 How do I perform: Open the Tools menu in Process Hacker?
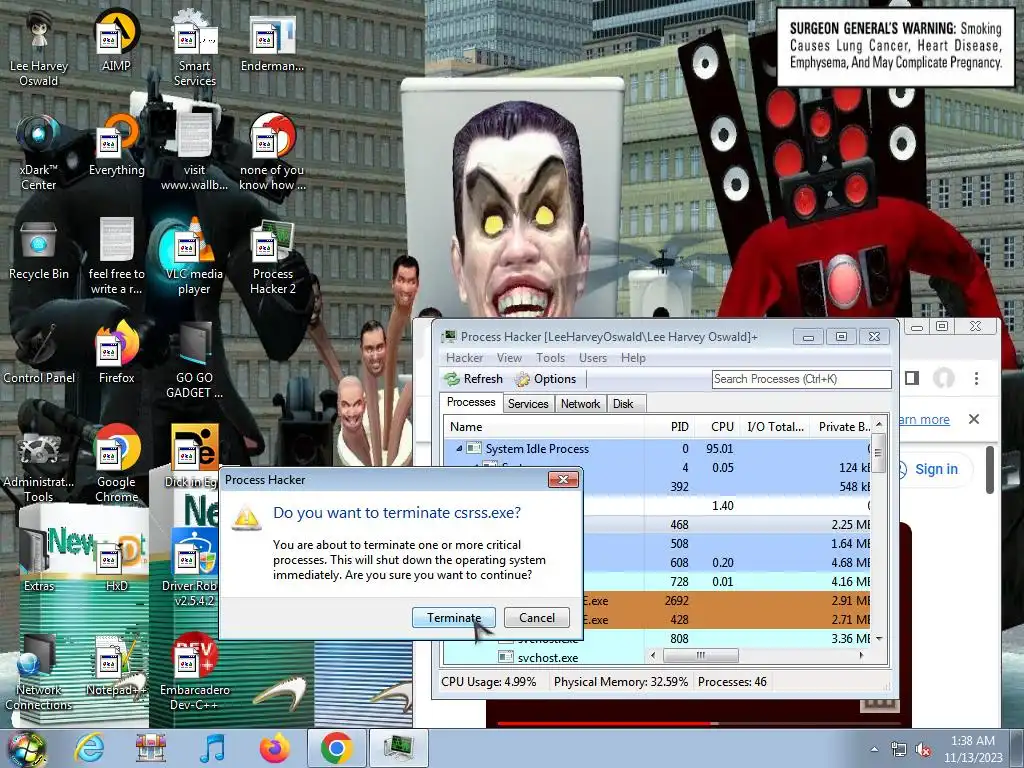point(551,358)
